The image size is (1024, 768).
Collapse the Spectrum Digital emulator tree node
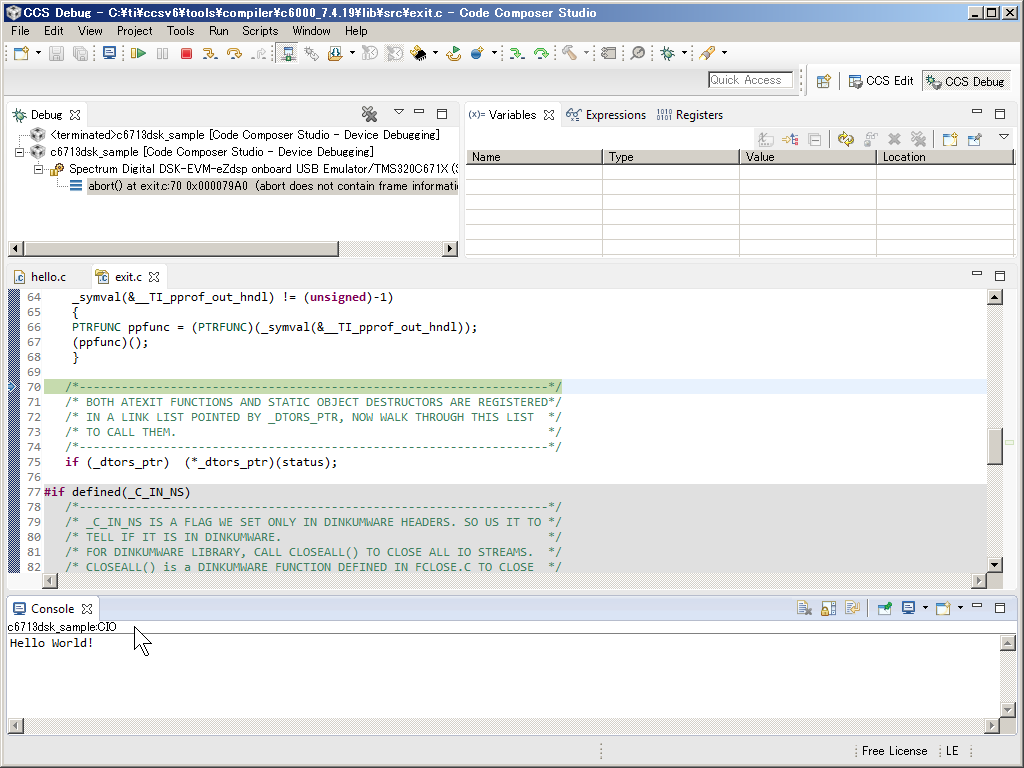[x=38, y=169]
